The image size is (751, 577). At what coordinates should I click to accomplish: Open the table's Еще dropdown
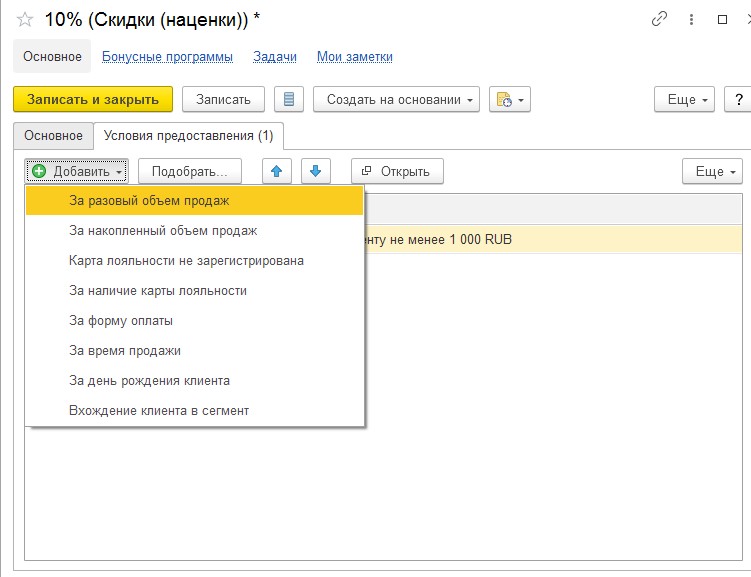pyautogui.click(x=712, y=171)
